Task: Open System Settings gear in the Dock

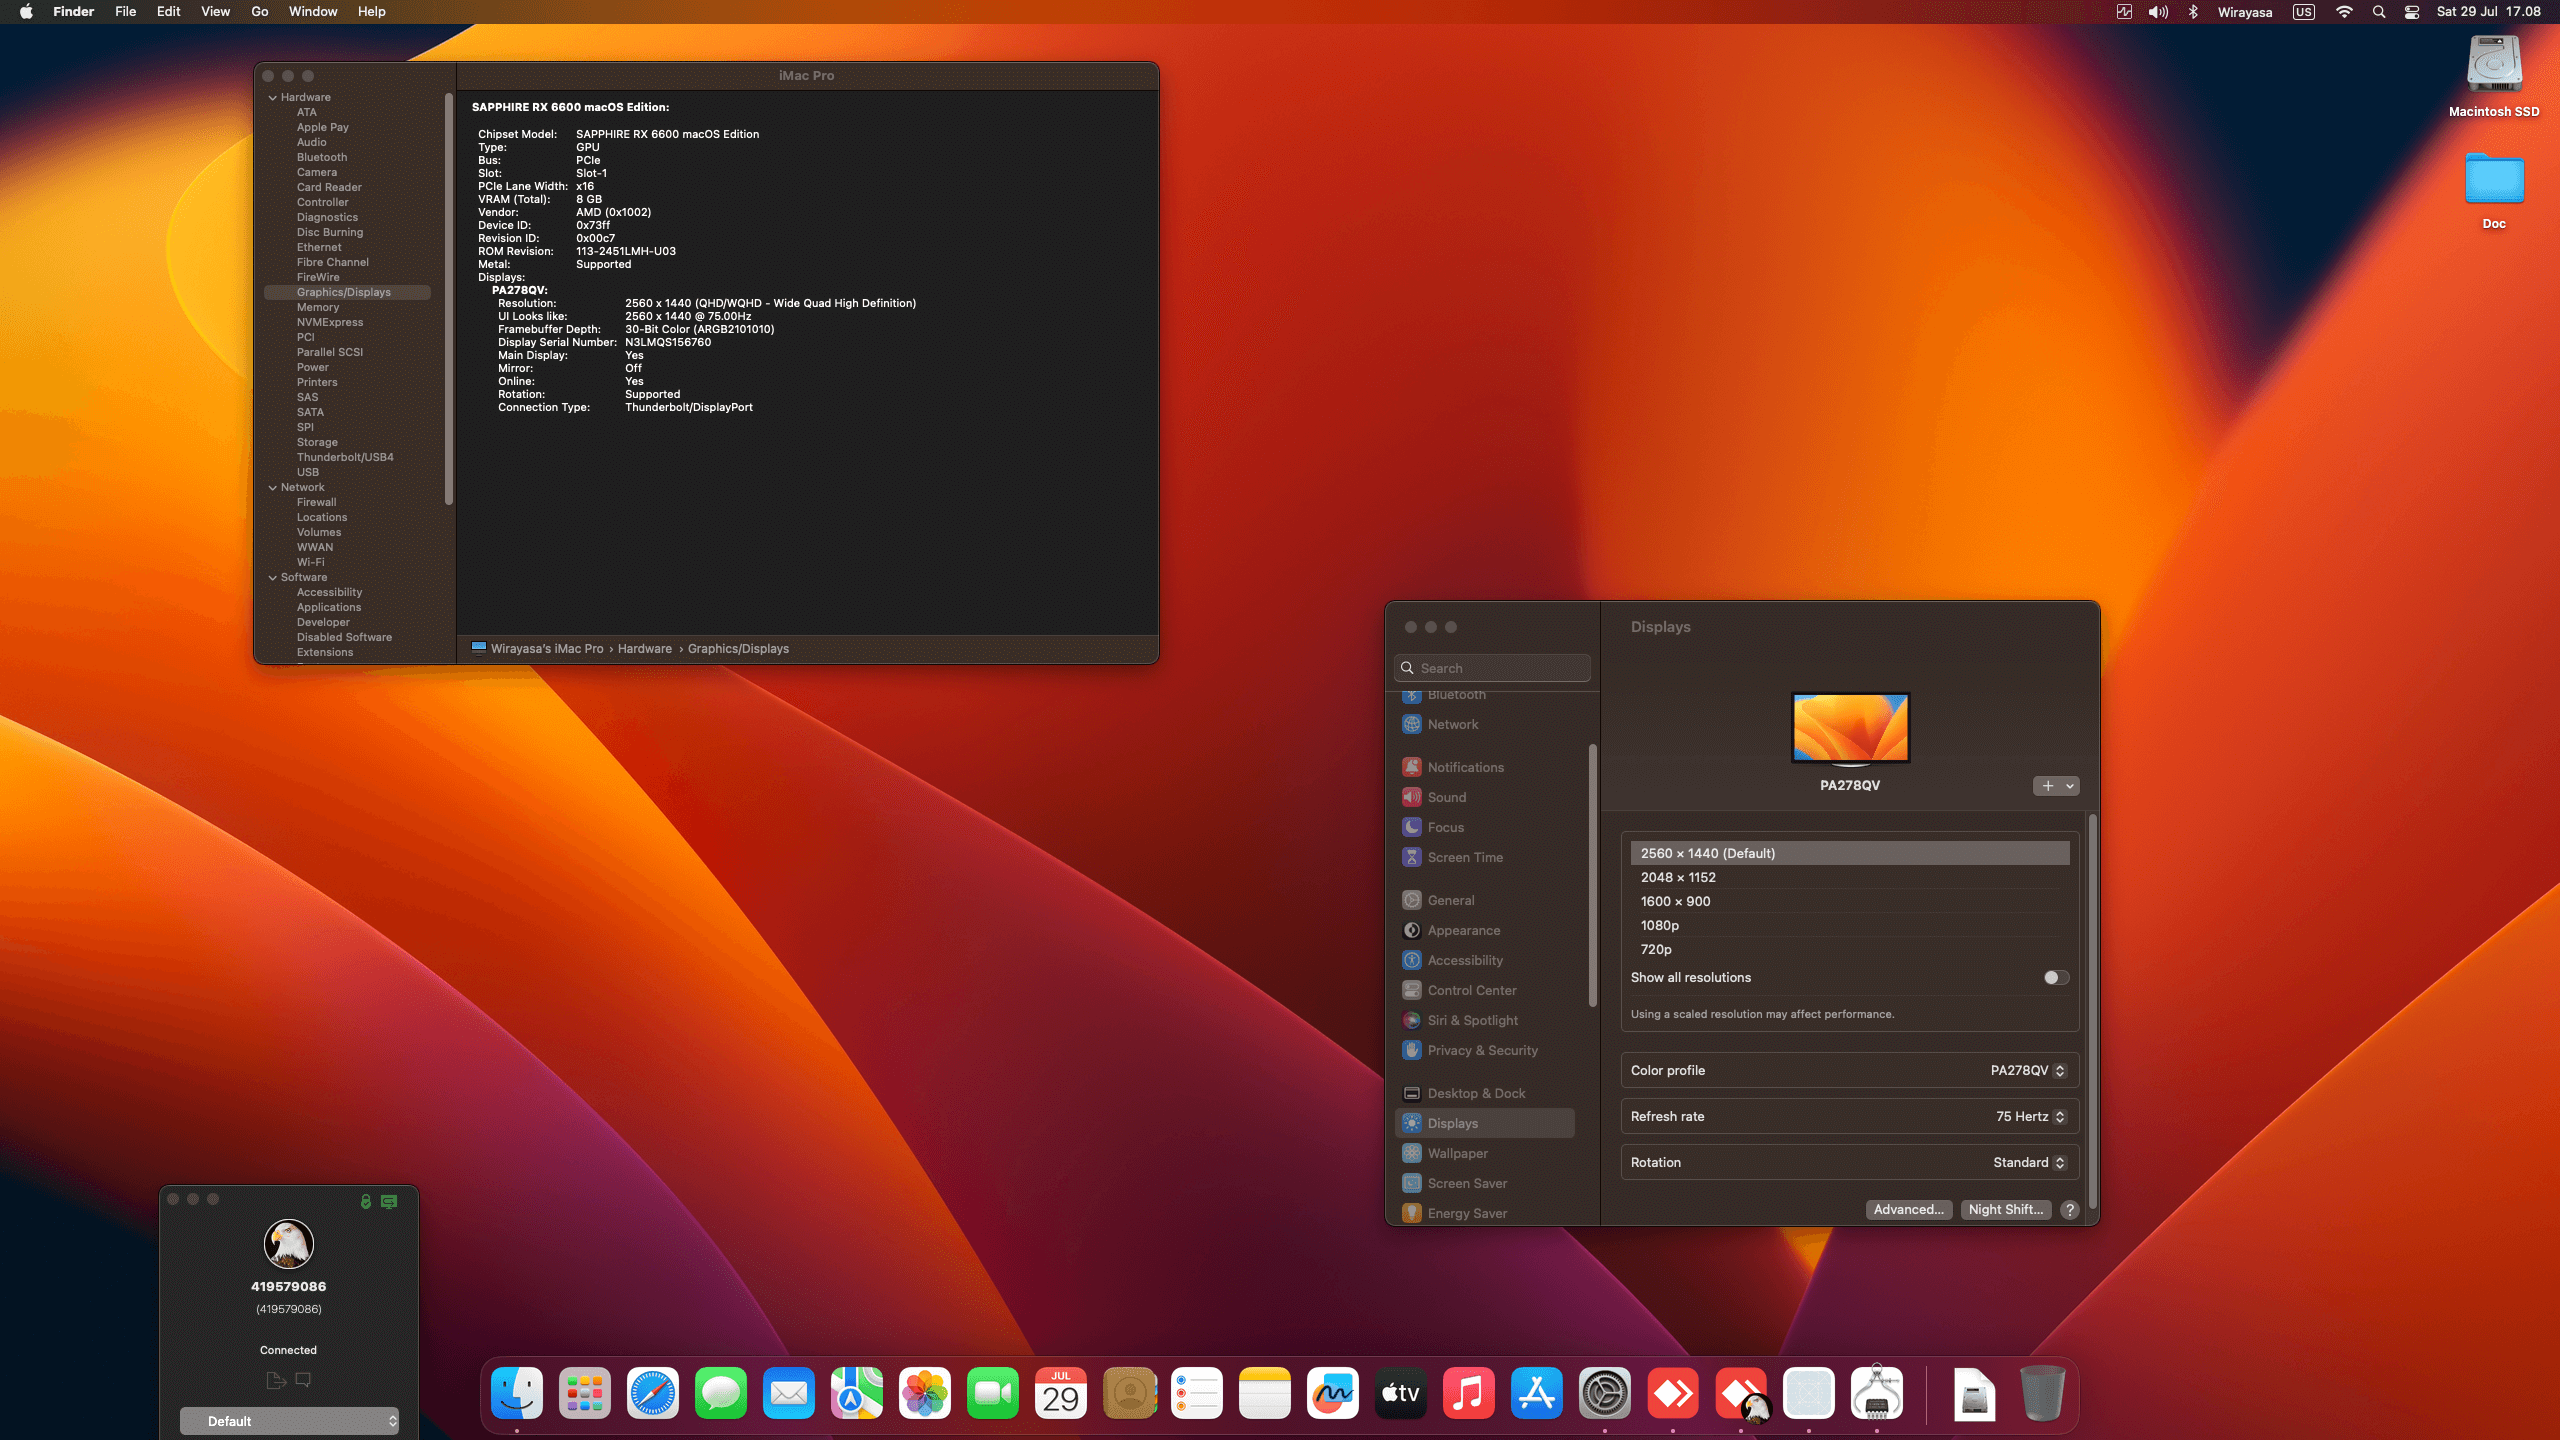Action: [1605, 1393]
